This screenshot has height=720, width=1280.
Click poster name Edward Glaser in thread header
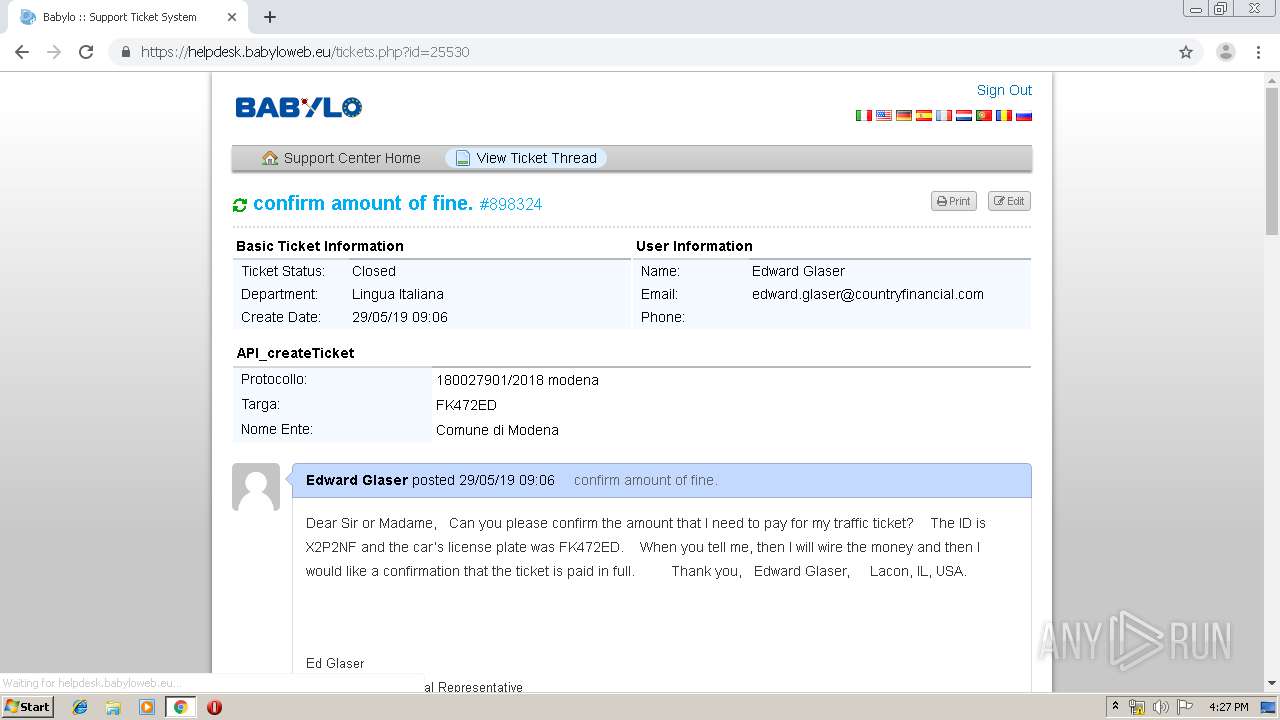[x=357, y=480]
